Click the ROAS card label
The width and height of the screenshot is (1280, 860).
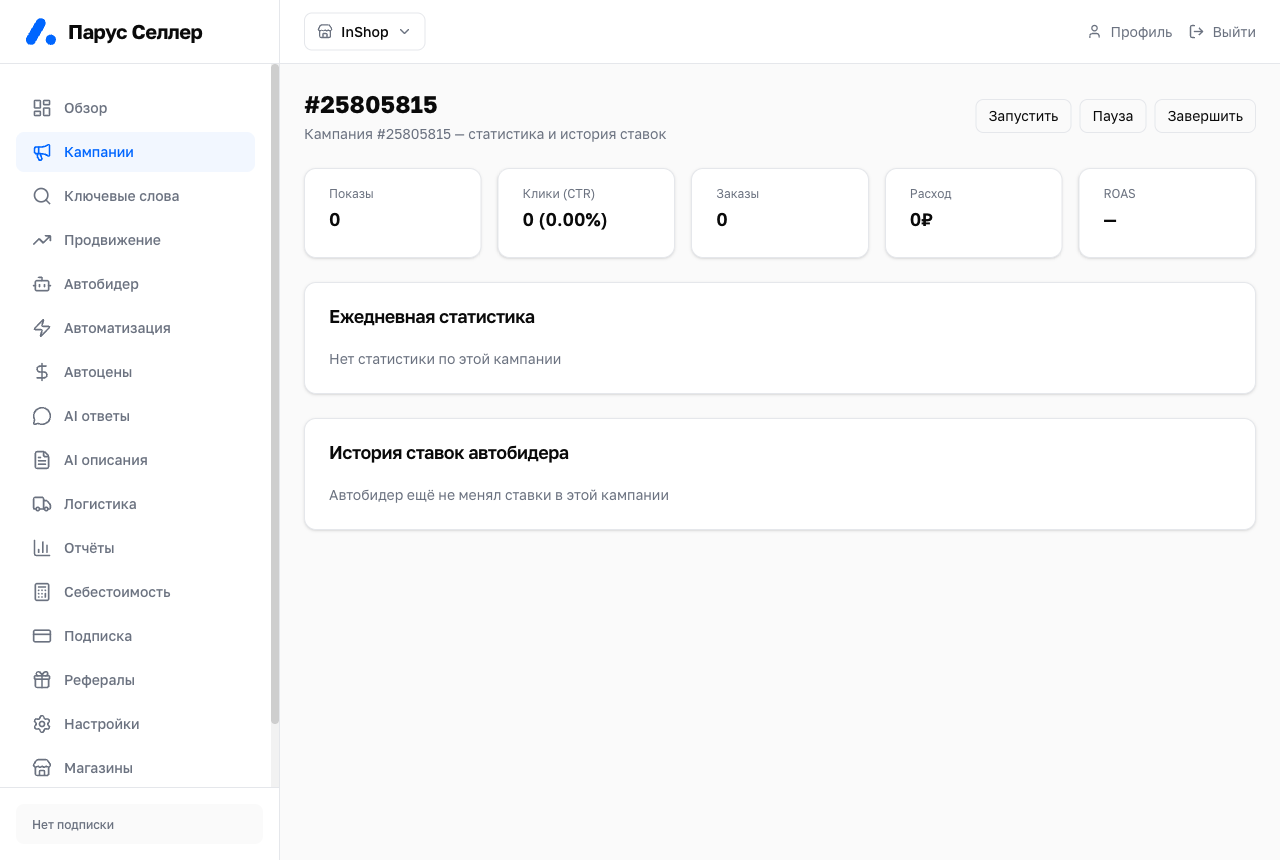(1120, 194)
